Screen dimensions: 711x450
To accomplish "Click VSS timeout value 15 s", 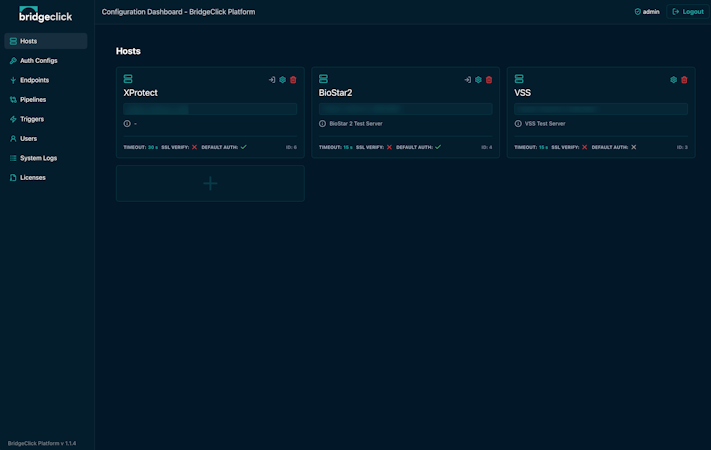I will [543, 147].
